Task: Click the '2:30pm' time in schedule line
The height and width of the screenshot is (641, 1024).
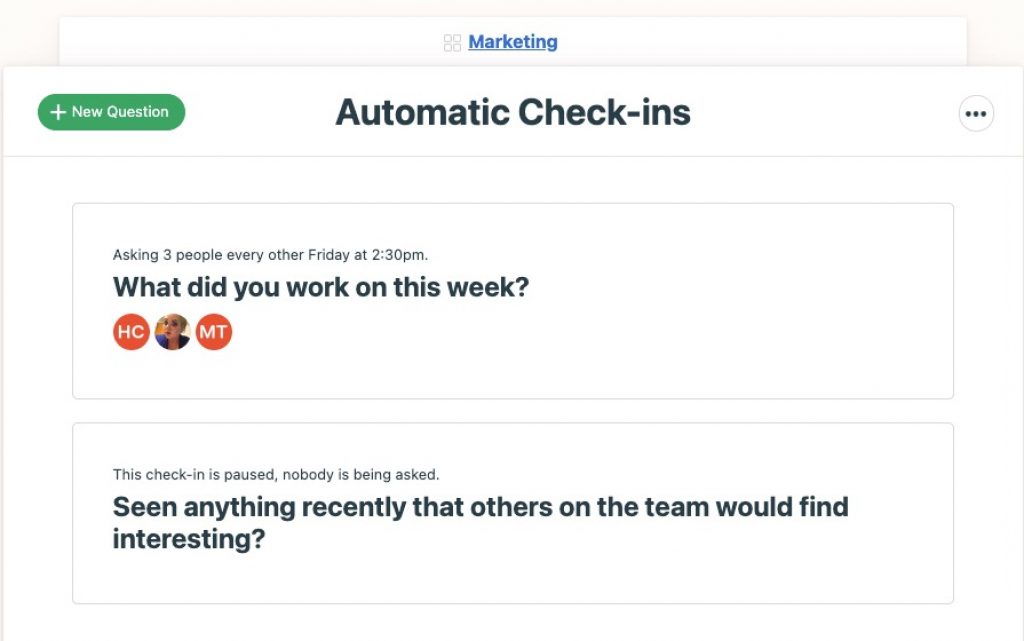Action: click(x=400, y=255)
